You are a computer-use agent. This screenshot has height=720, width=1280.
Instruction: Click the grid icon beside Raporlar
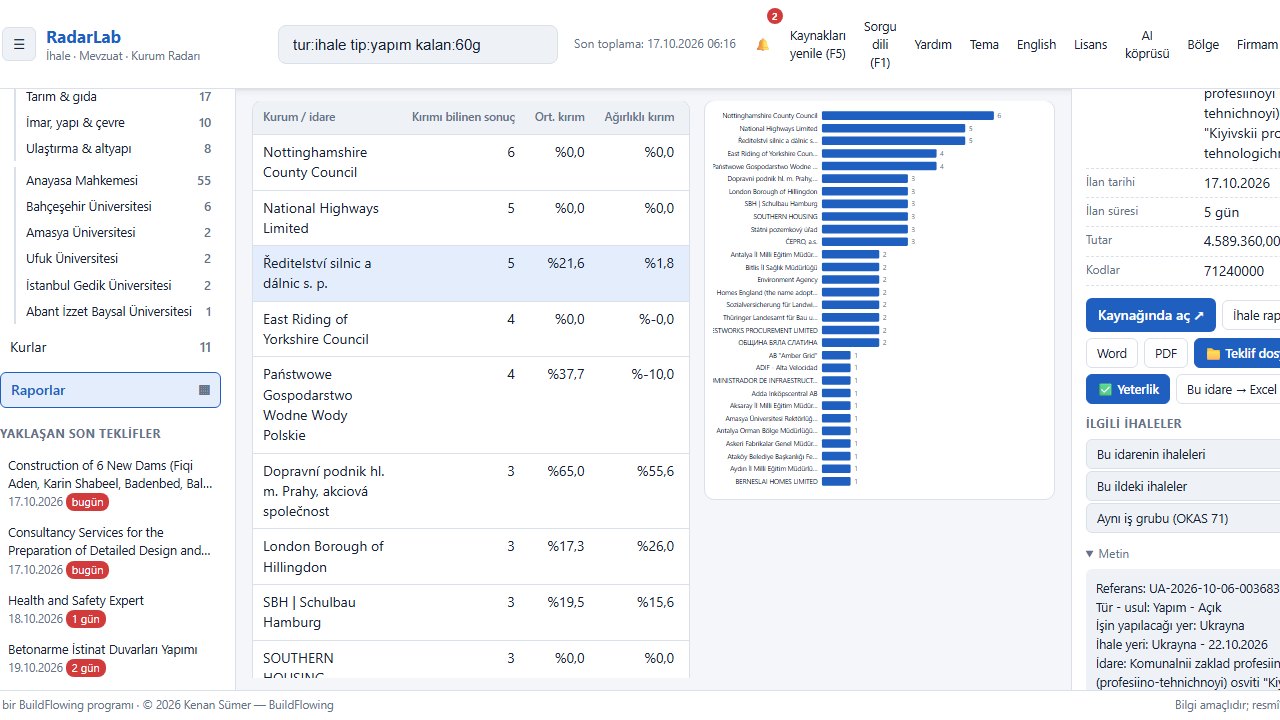click(205, 390)
